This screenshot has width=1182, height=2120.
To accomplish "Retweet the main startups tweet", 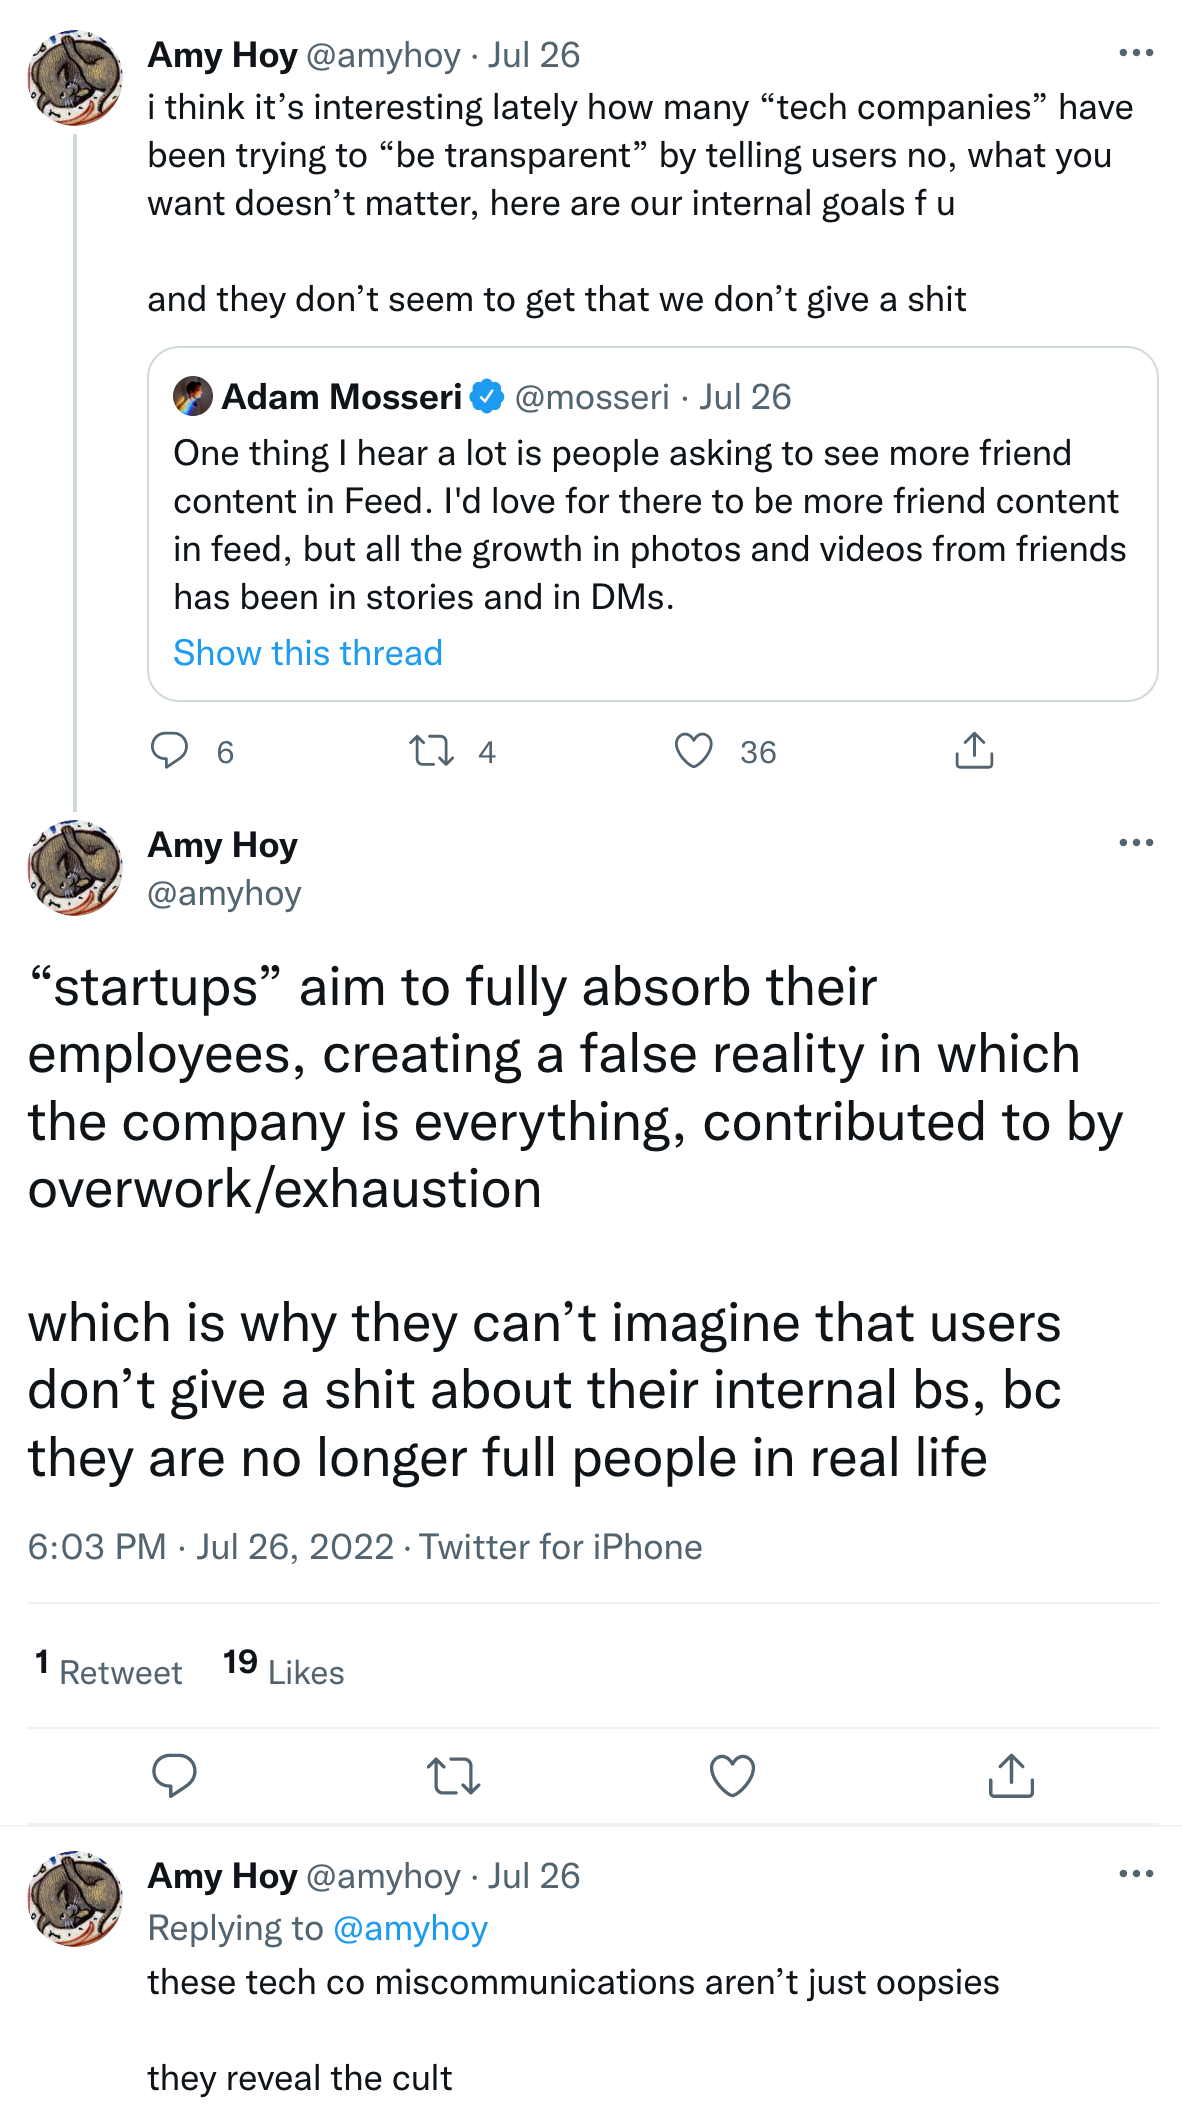I will (453, 1775).
